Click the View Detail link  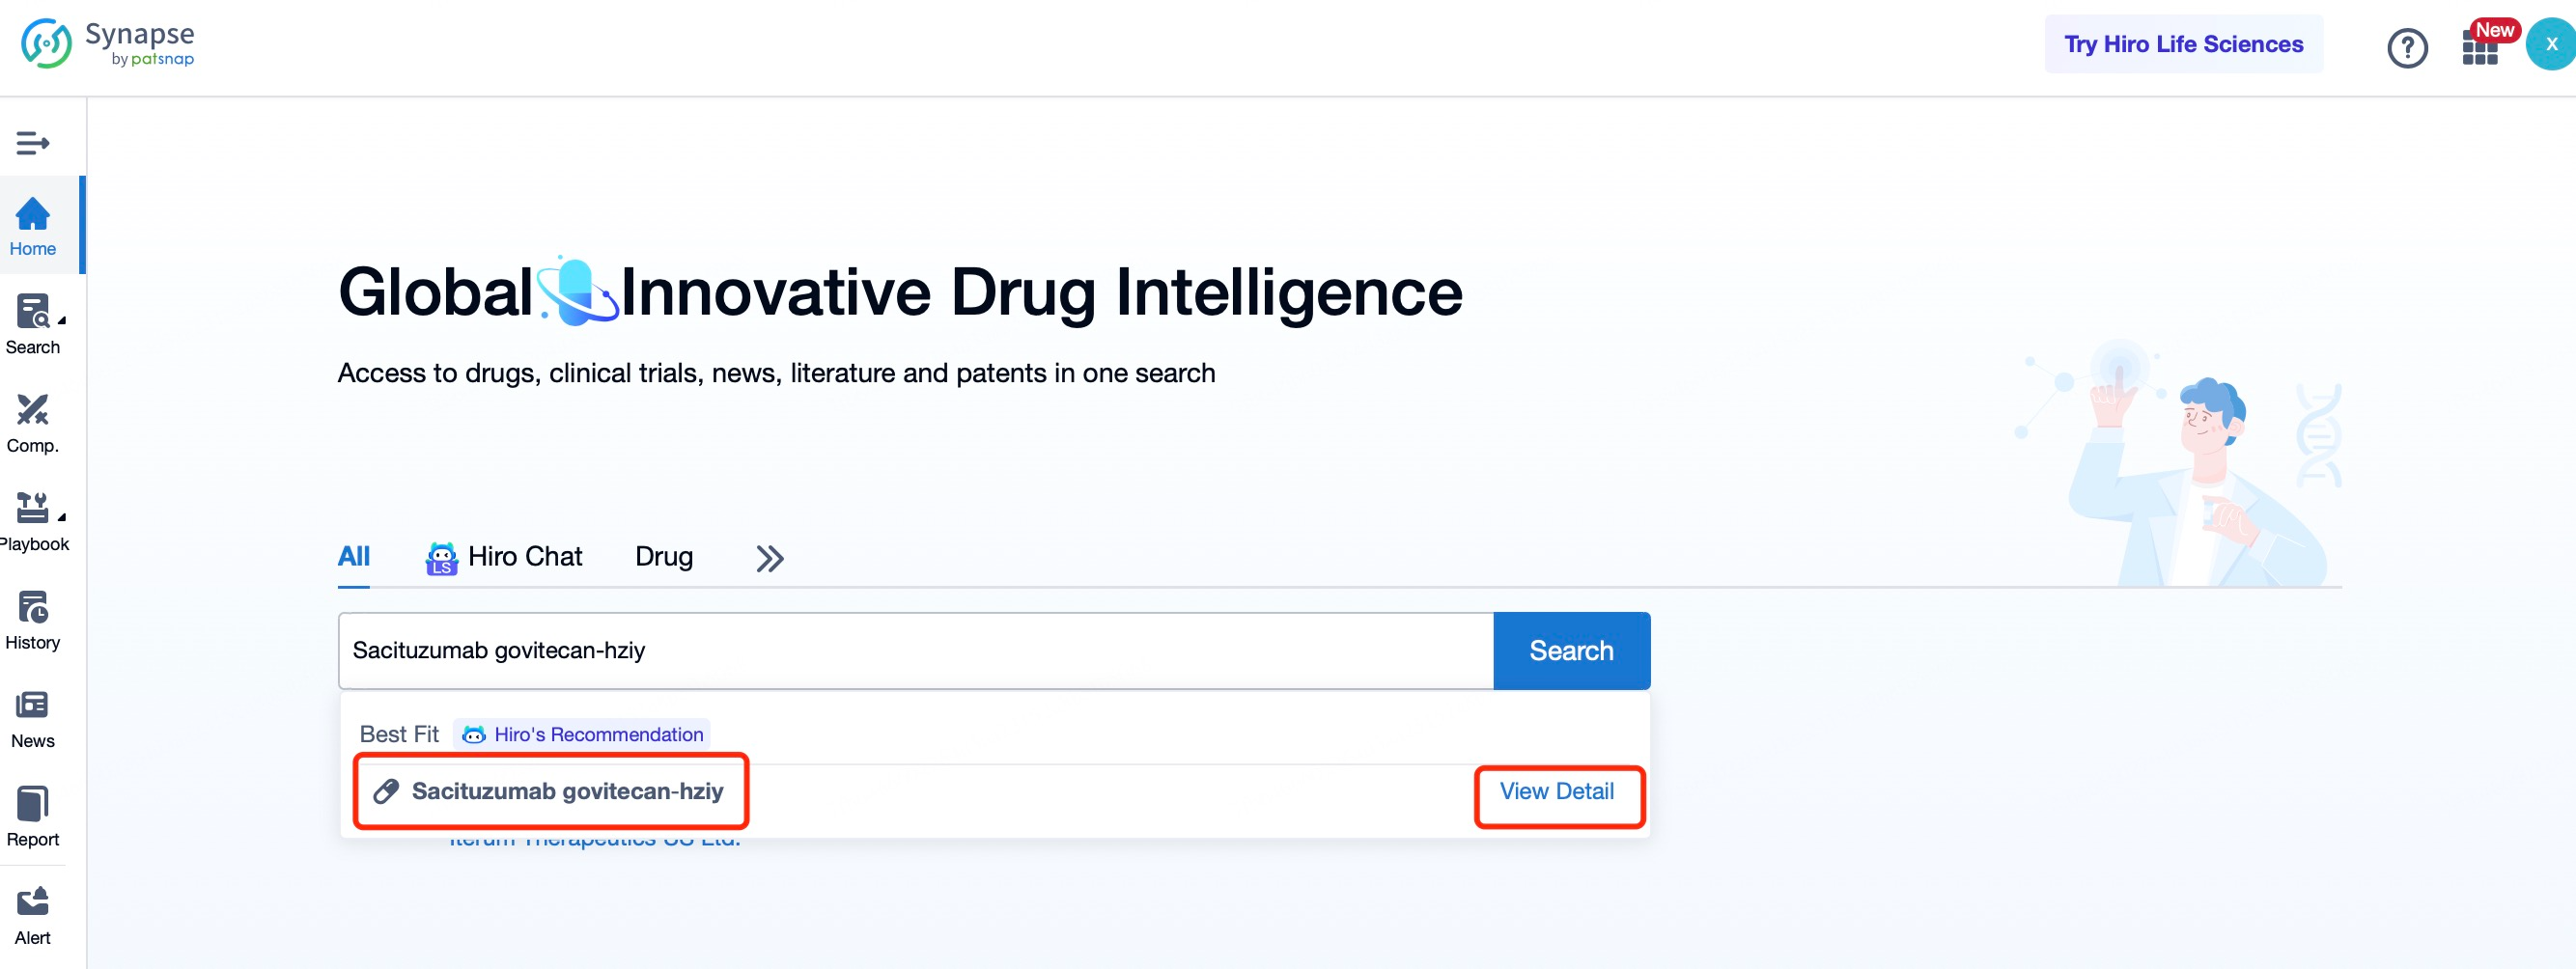(x=1556, y=791)
